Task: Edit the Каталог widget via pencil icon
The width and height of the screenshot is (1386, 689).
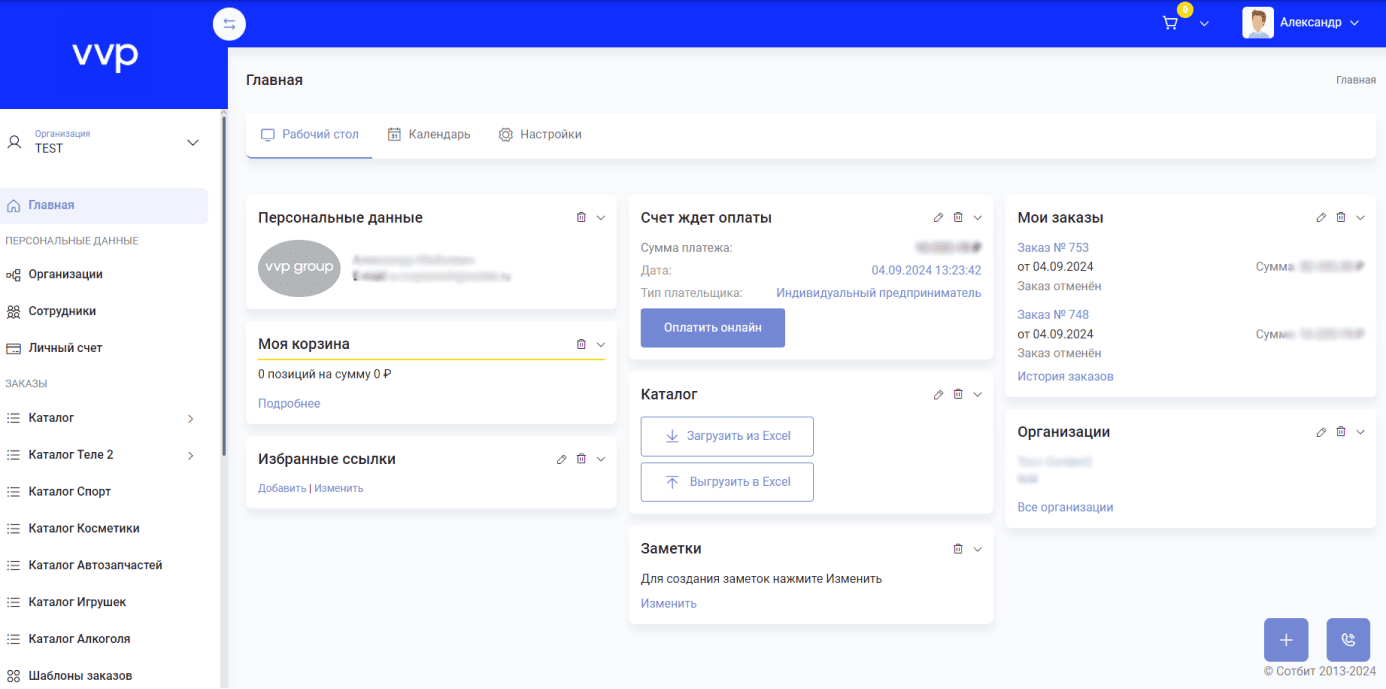Action: [x=938, y=395]
